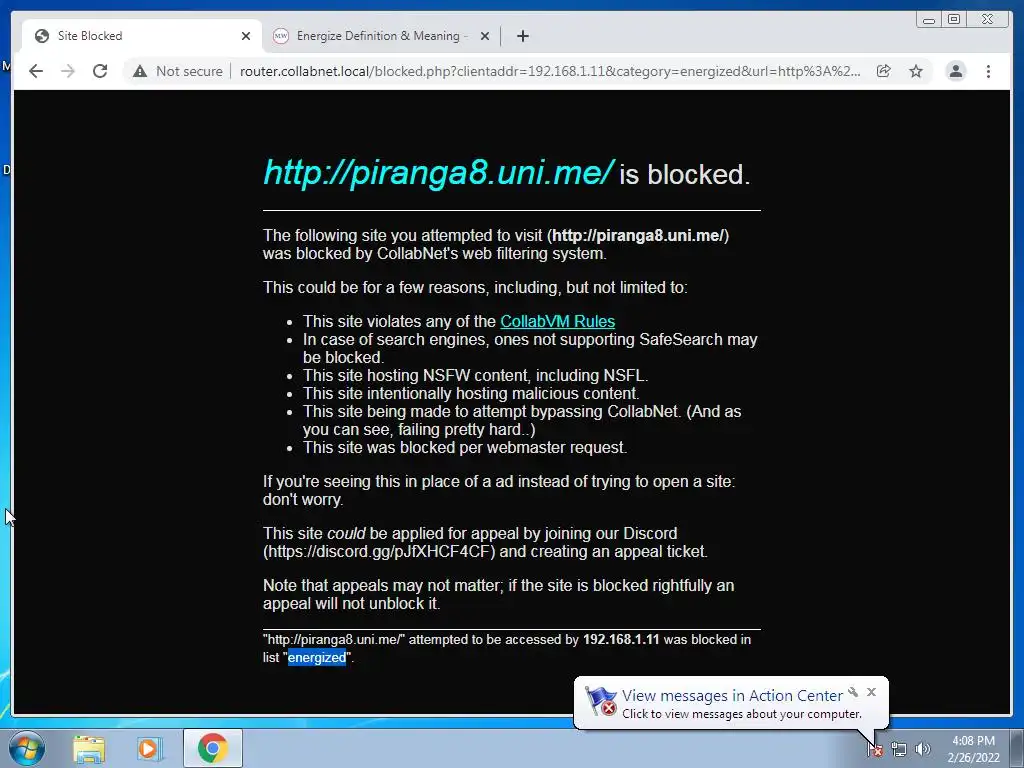The height and width of the screenshot is (768, 1024).
Task: Open the Chrome profile avatar menu
Action: (955, 71)
